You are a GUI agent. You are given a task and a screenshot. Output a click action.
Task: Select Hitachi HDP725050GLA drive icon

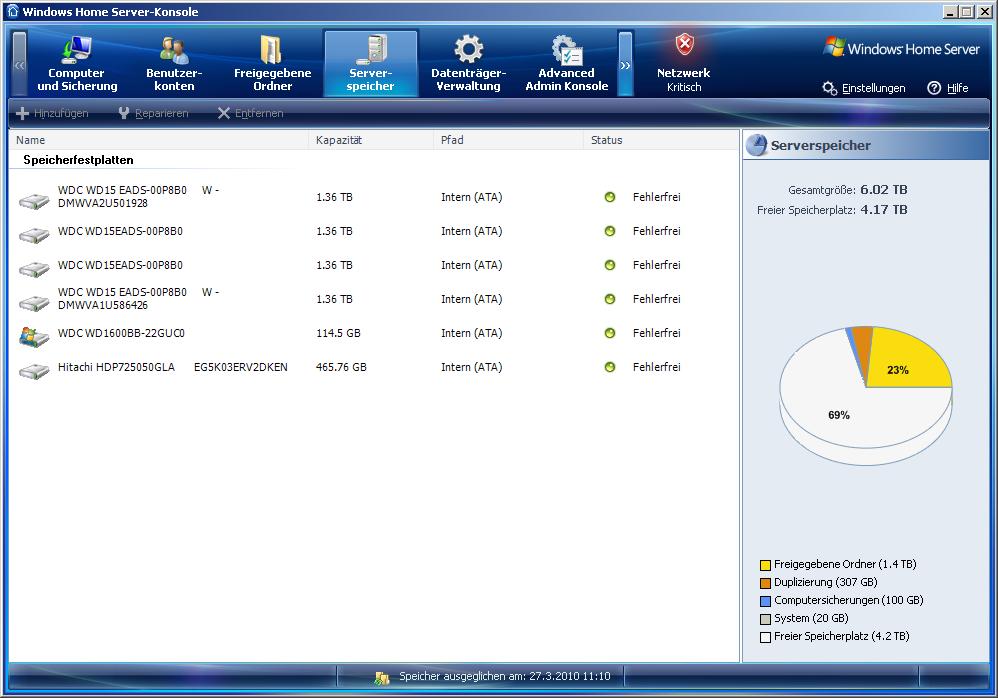pyautogui.click(x=34, y=371)
